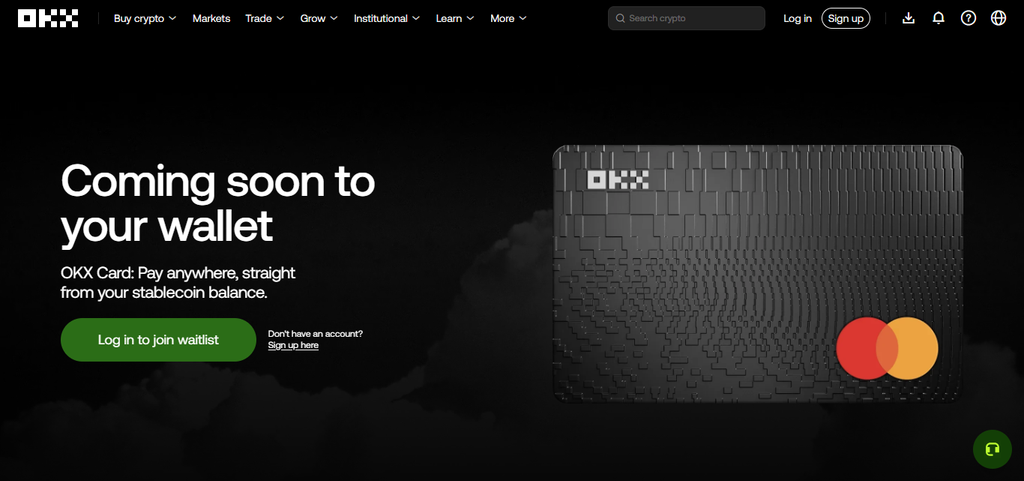The height and width of the screenshot is (481, 1024).
Task: Focus the Search crypto field
Action: click(x=686, y=18)
